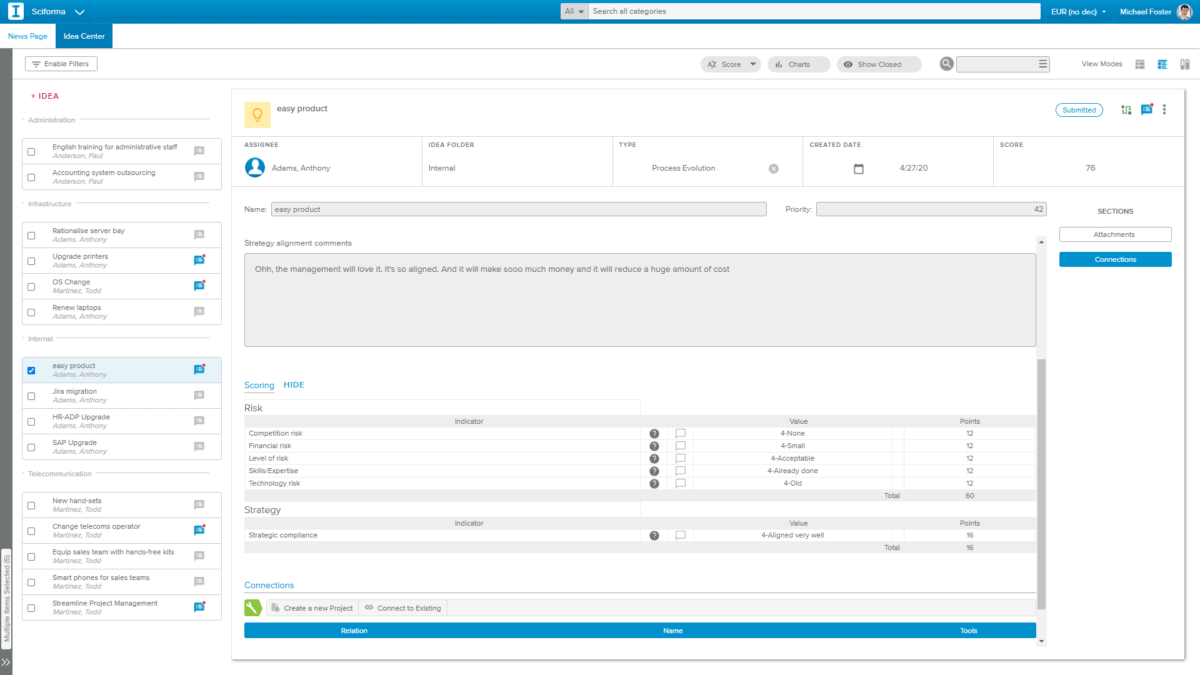Viewport: 1200px width, 675px height.
Task: Open comments for Jira migration idea
Action: (199, 395)
